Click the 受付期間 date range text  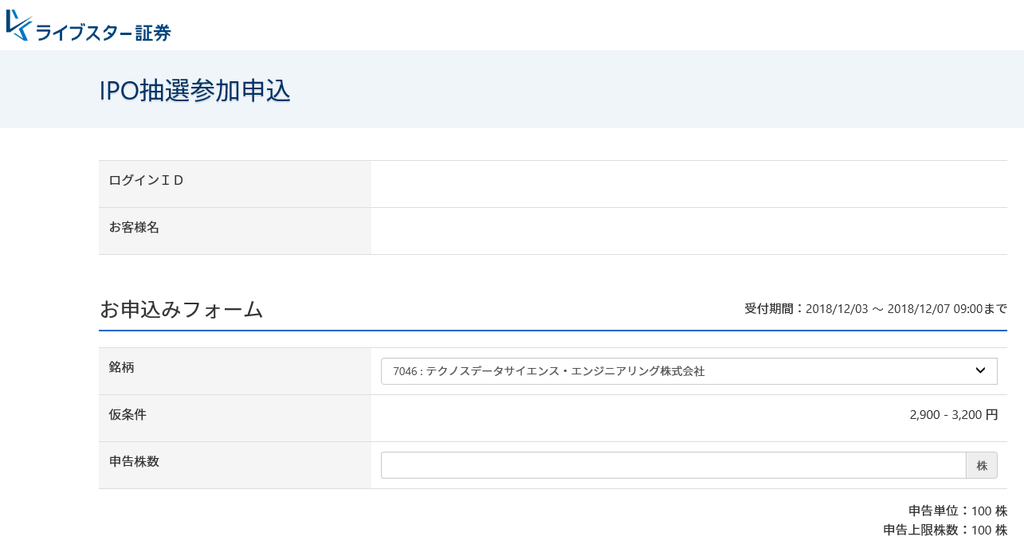tap(876, 308)
